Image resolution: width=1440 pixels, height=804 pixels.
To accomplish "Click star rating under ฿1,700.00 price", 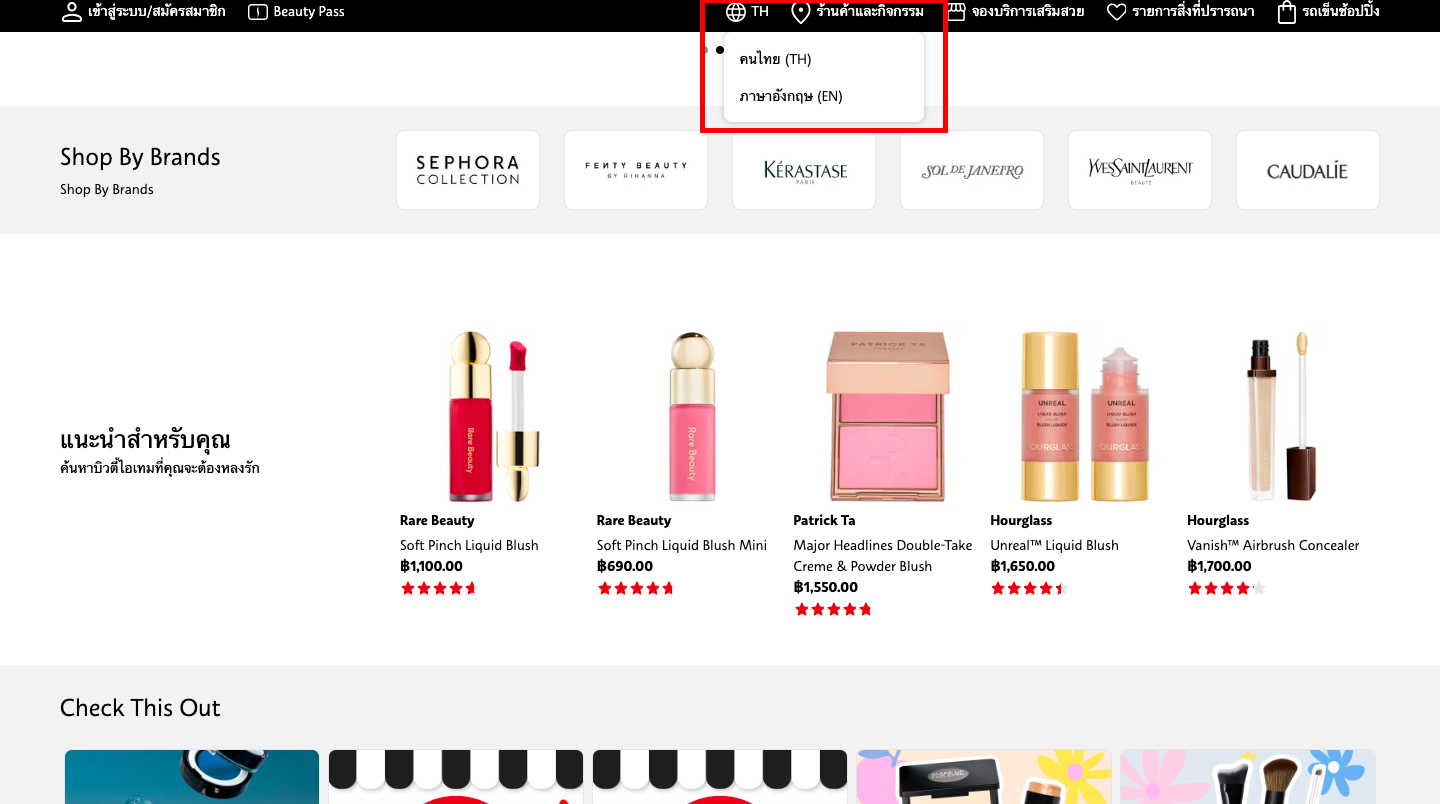I will click(x=1226, y=588).
